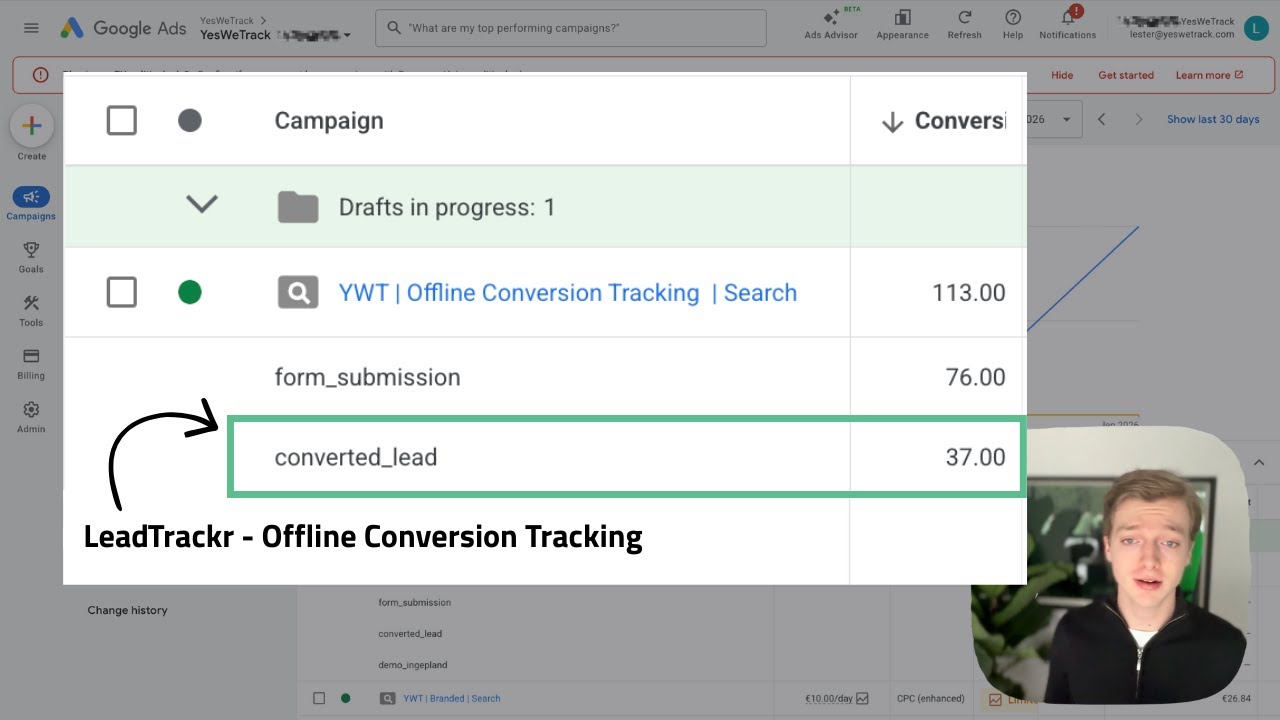Open Notifications bell
Screen dimensions: 1280x720
click(x=1067, y=24)
